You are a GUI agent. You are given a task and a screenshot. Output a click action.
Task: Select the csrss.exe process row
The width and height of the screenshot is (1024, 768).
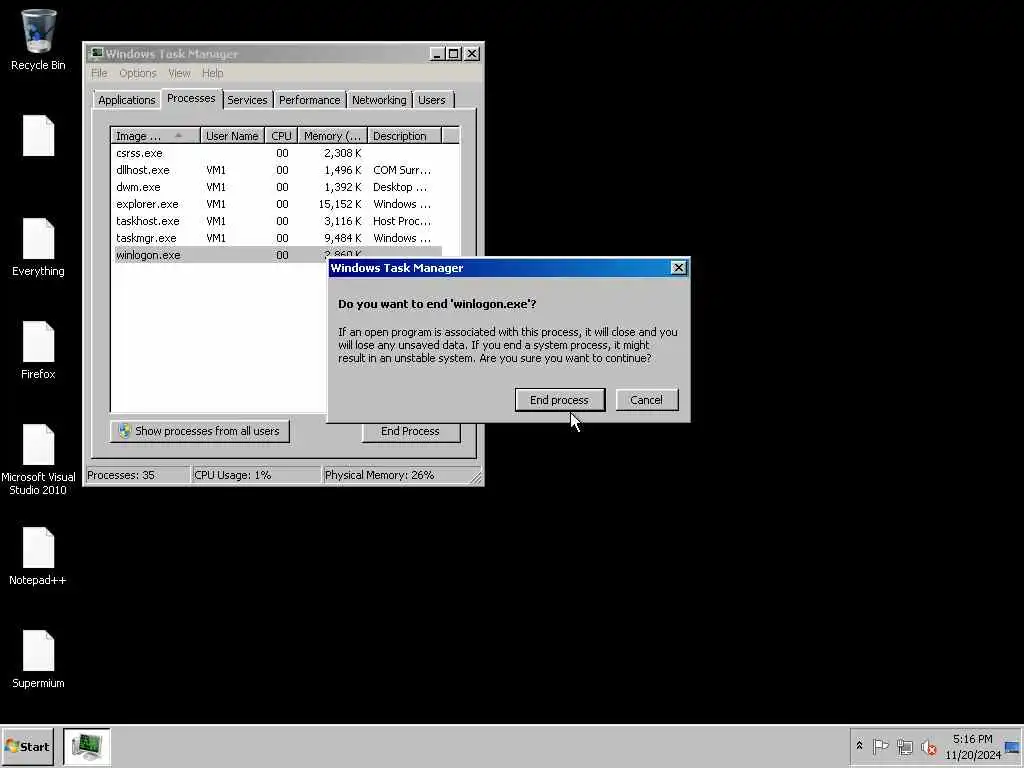click(278, 153)
